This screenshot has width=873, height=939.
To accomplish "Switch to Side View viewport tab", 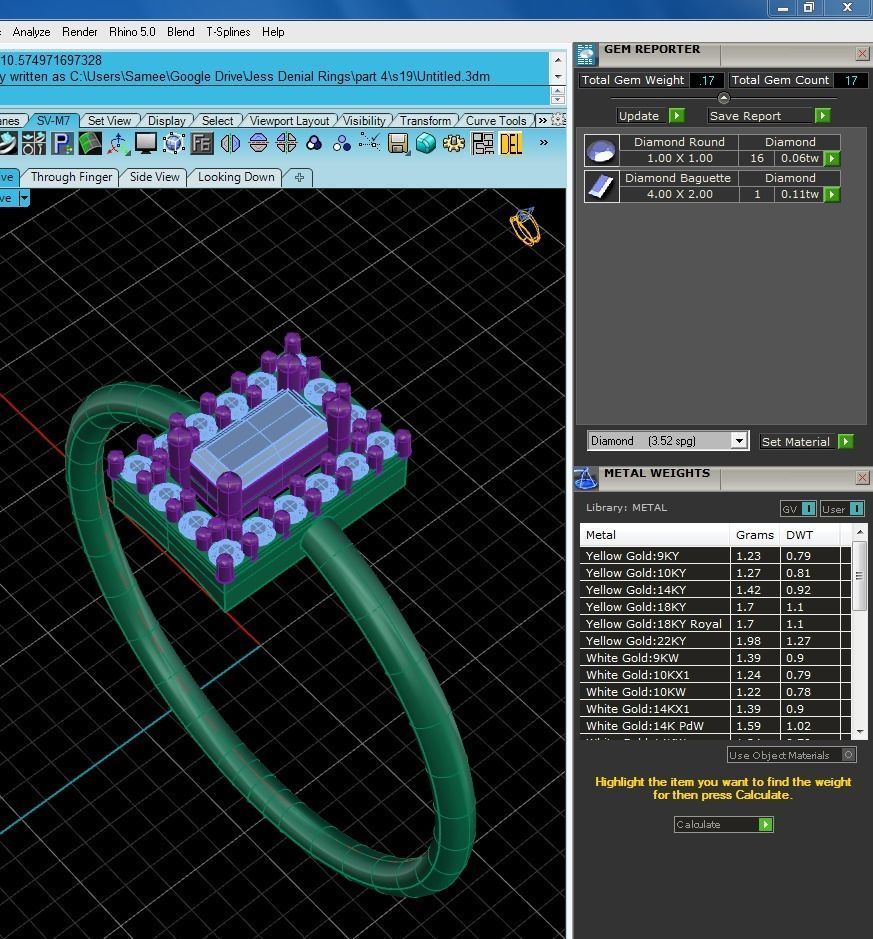I will pos(154,177).
